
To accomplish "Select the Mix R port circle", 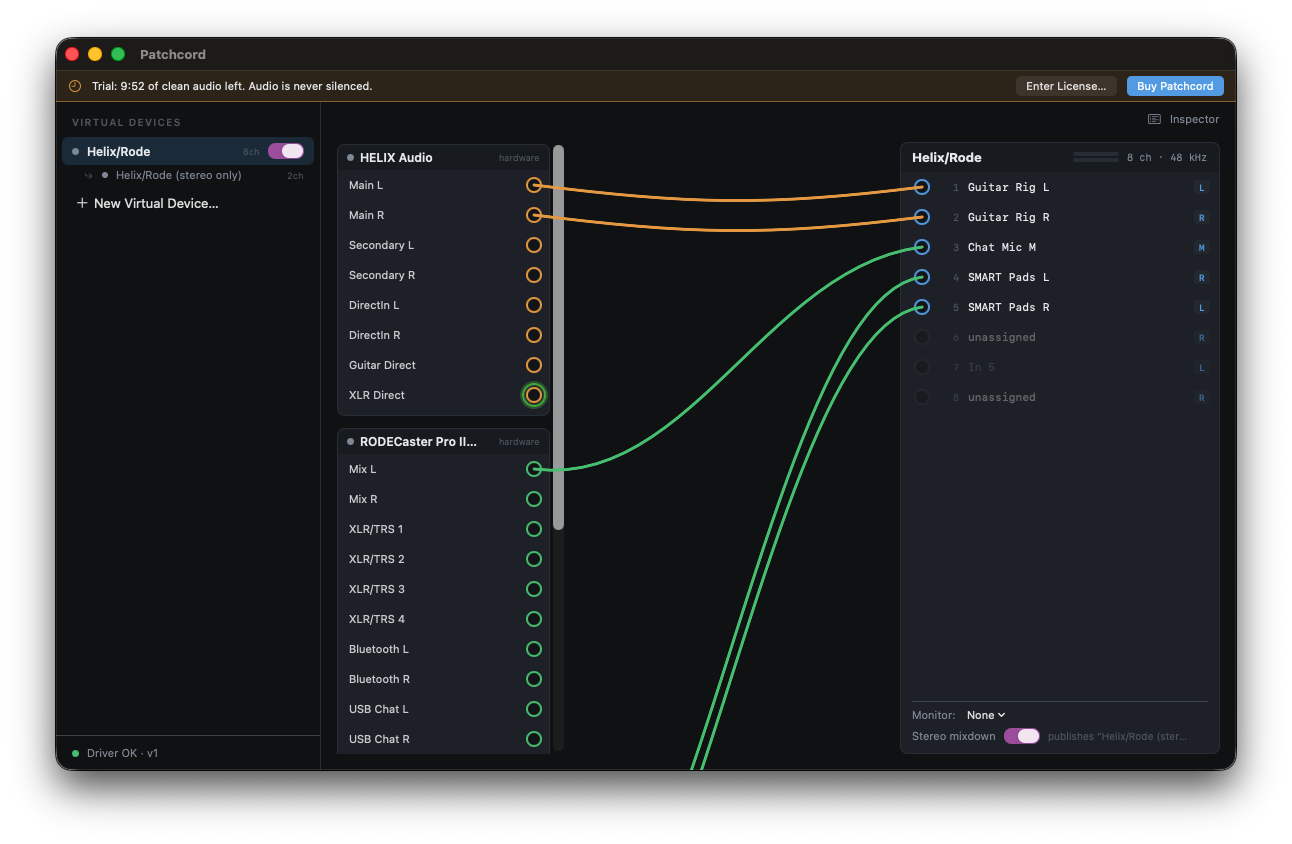I will [x=534, y=499].
